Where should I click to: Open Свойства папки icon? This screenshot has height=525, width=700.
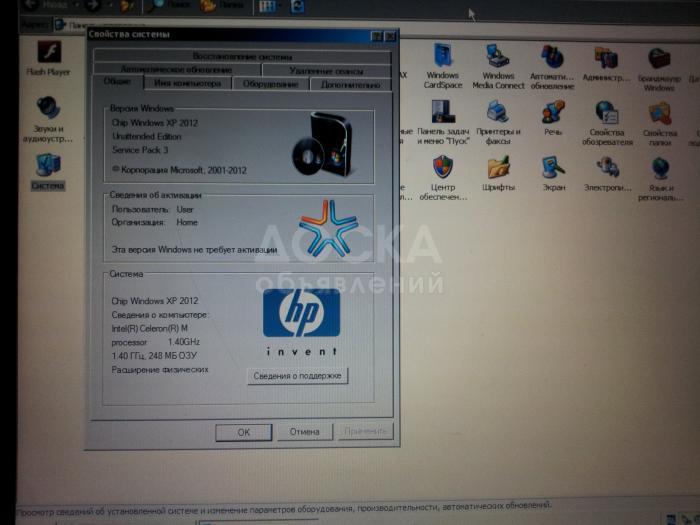(x=660, y=124)
